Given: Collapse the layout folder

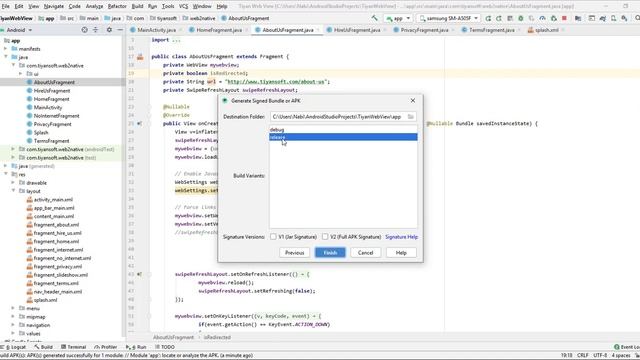Looking at the screenshot, I should pyautogui.click(x=13, y=191).
